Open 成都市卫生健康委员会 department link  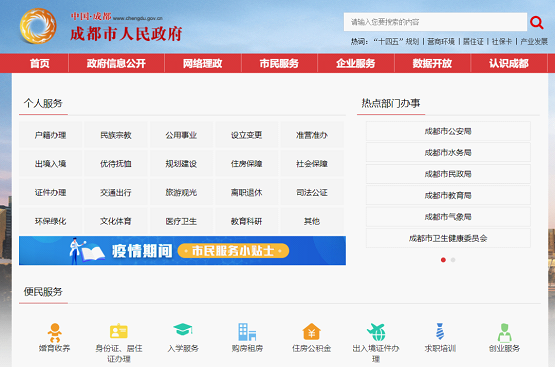448,238
